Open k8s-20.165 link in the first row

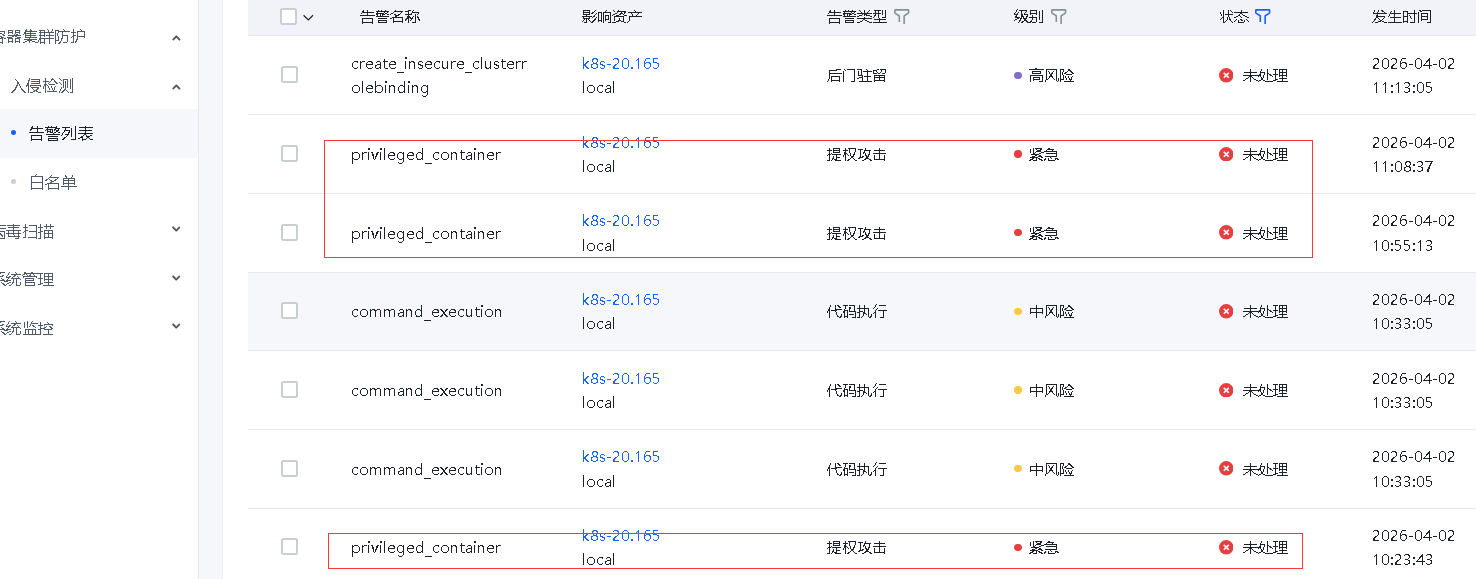click(x=621, y=63)
